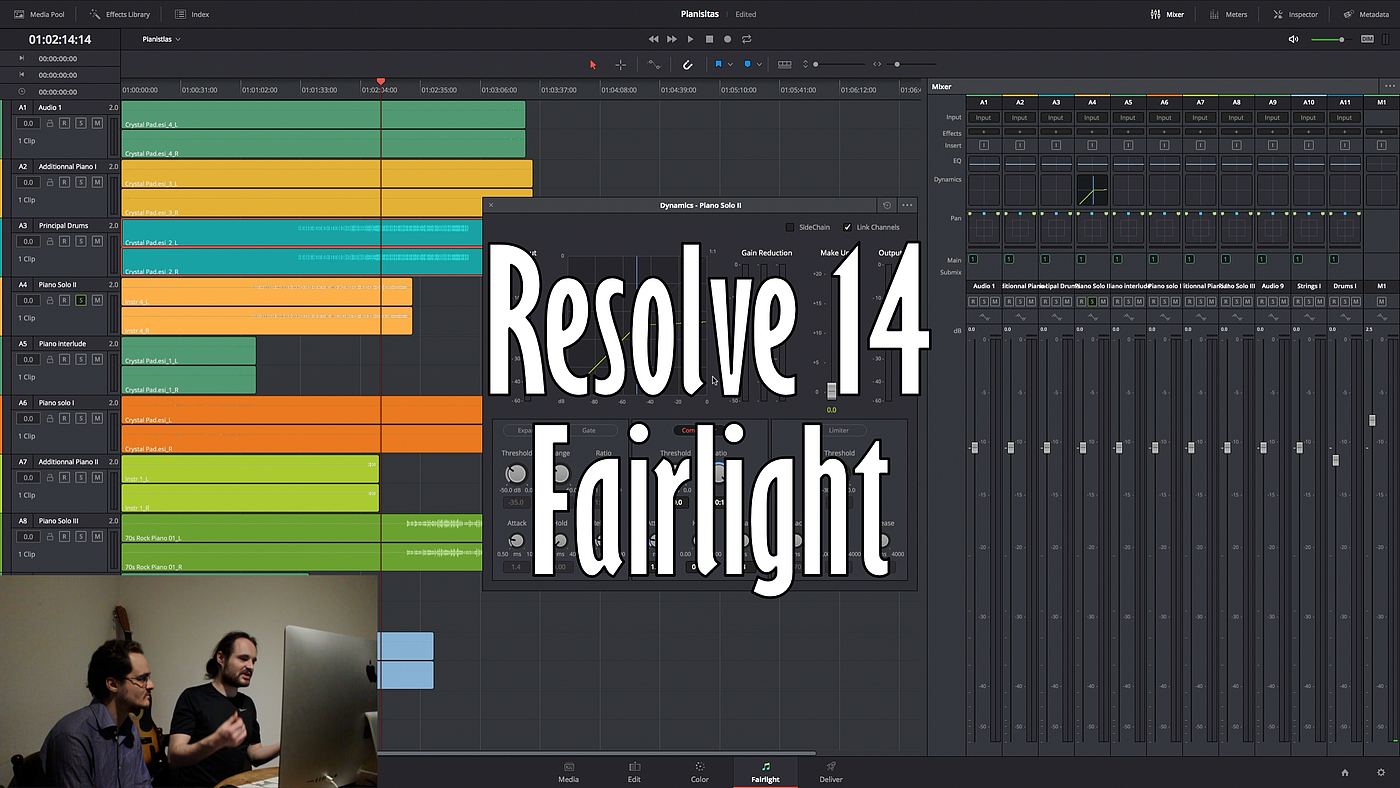The height and width of the screenshot is (788, 1400).
Task: Select the red arrow pointer tool
Action: click(x=593, y=65)
